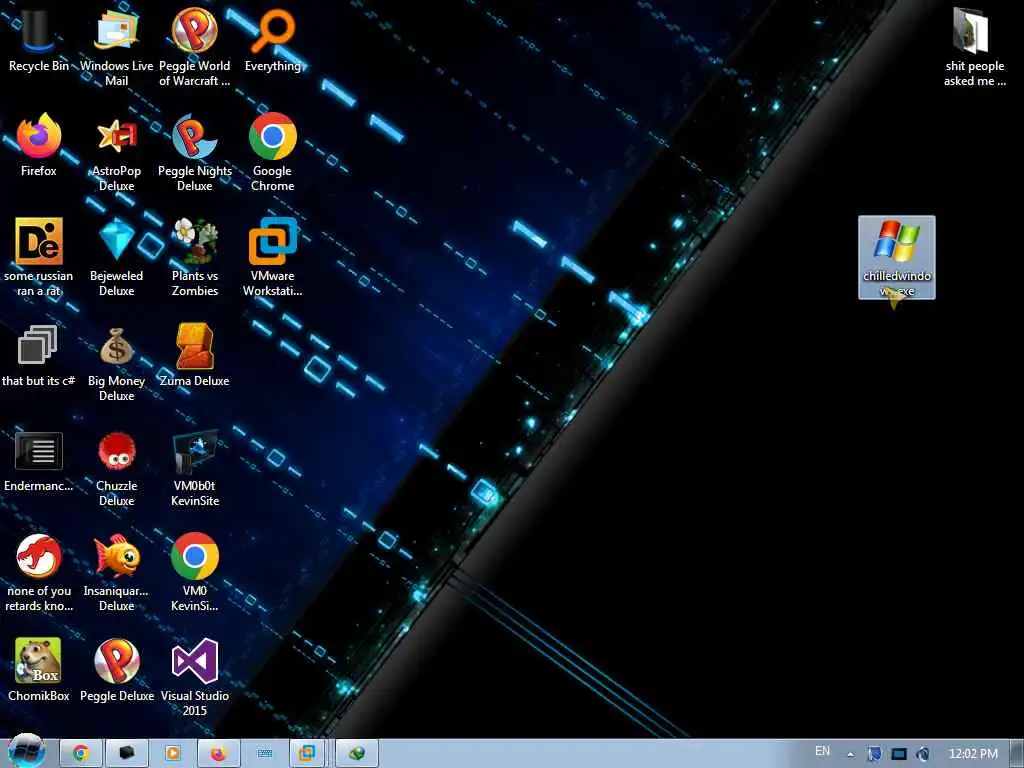Open the Recycle Bin icon

point(39,38)
